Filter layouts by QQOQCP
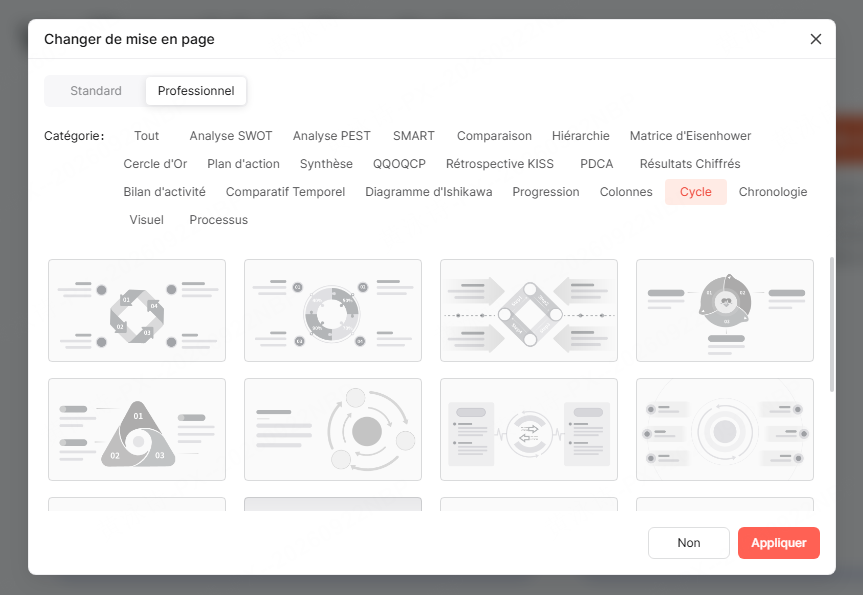The height and width of the screenshot is (595, 863). (x=399, y=164)
